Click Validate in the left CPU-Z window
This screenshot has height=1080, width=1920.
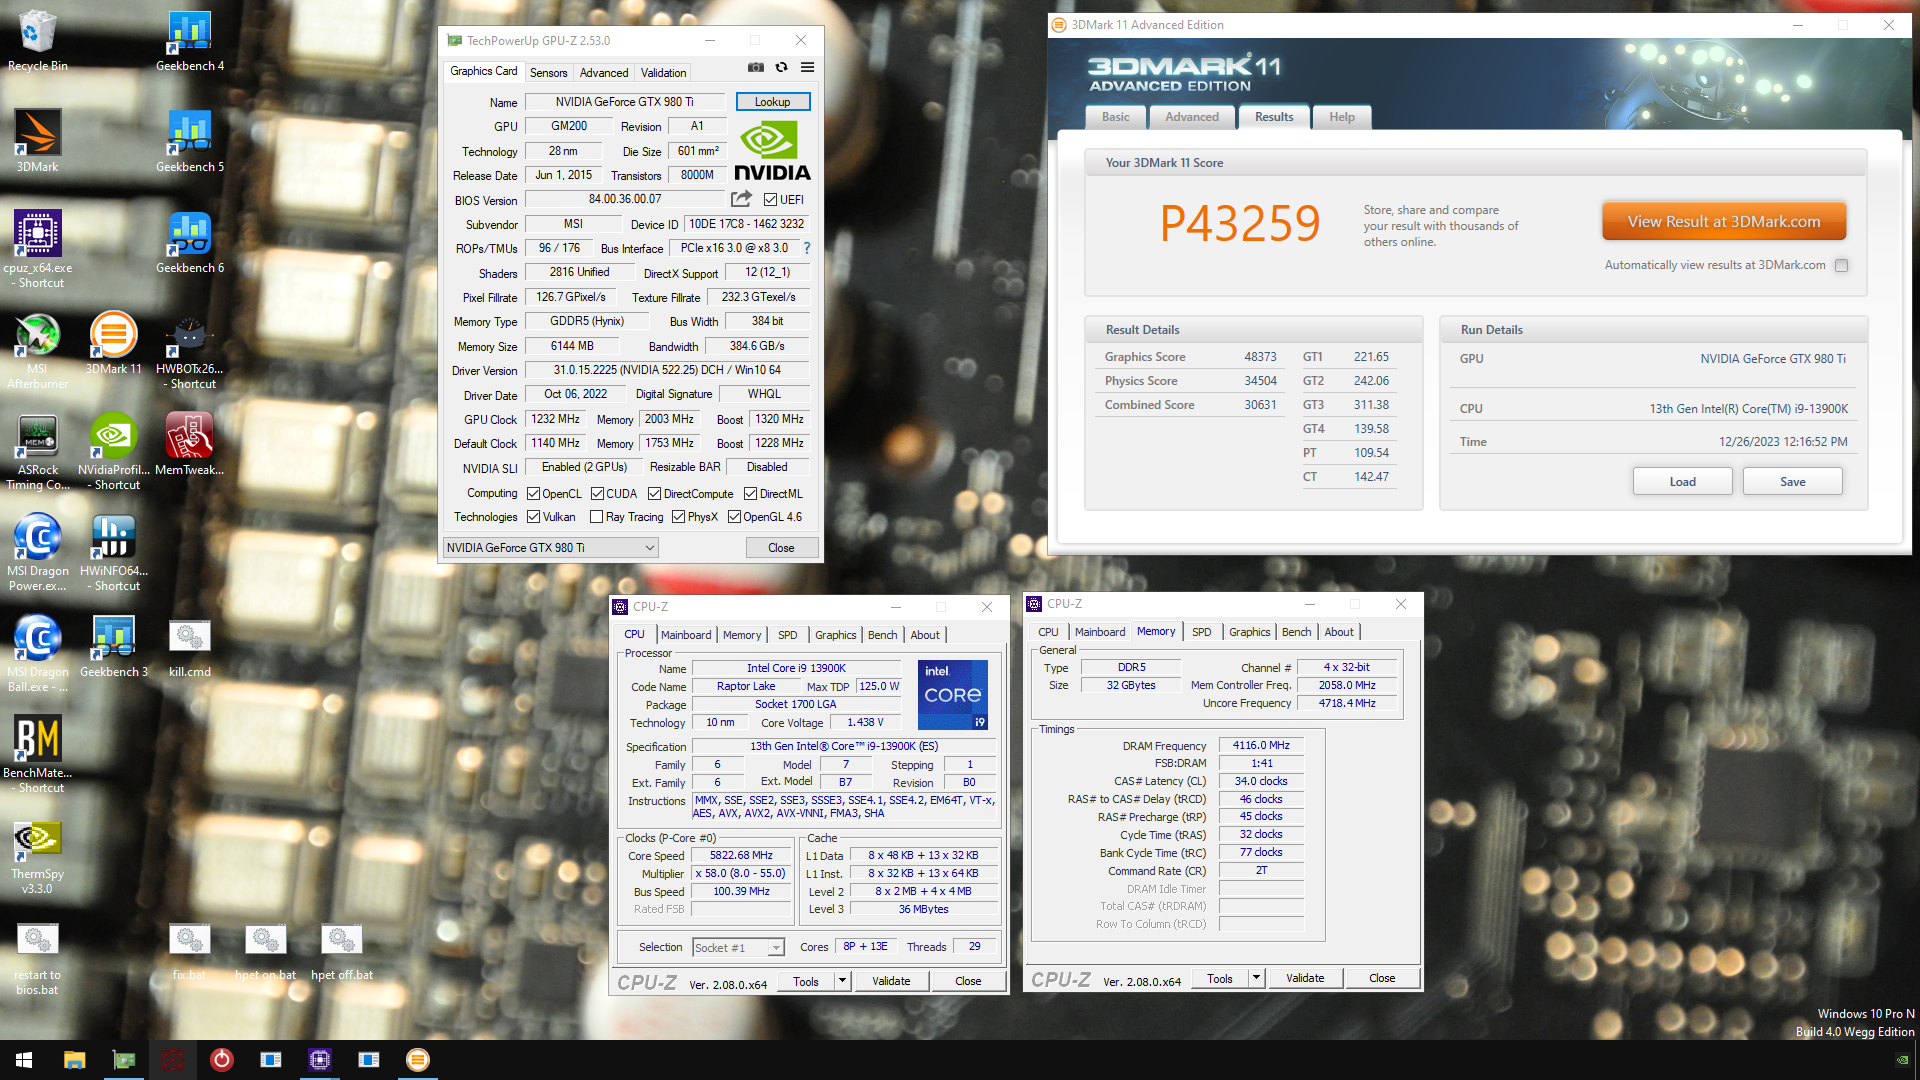coord(891,981)
